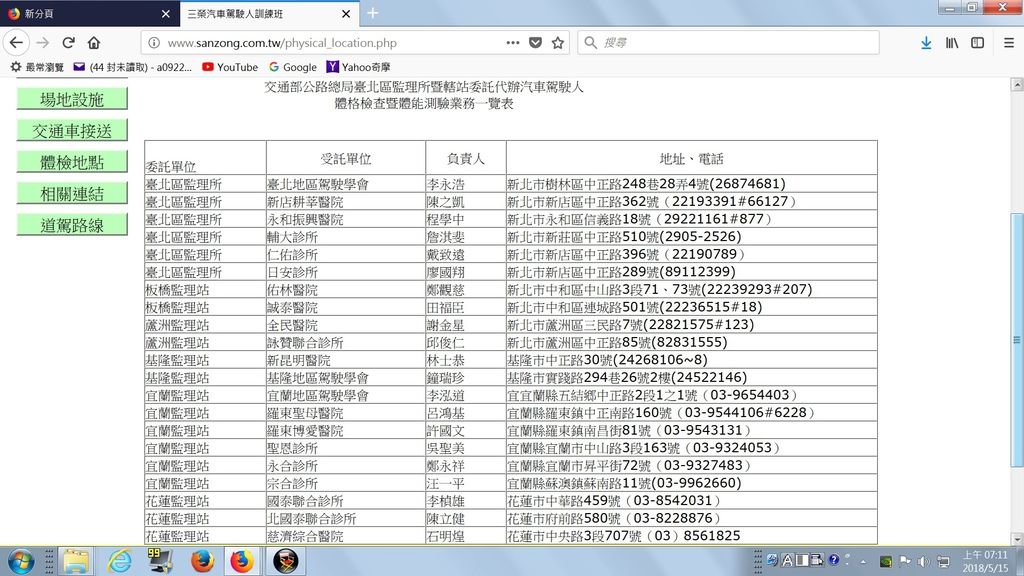1024x576 pixels.
Task: Open the Firefox home page
Action: [94, 42]
